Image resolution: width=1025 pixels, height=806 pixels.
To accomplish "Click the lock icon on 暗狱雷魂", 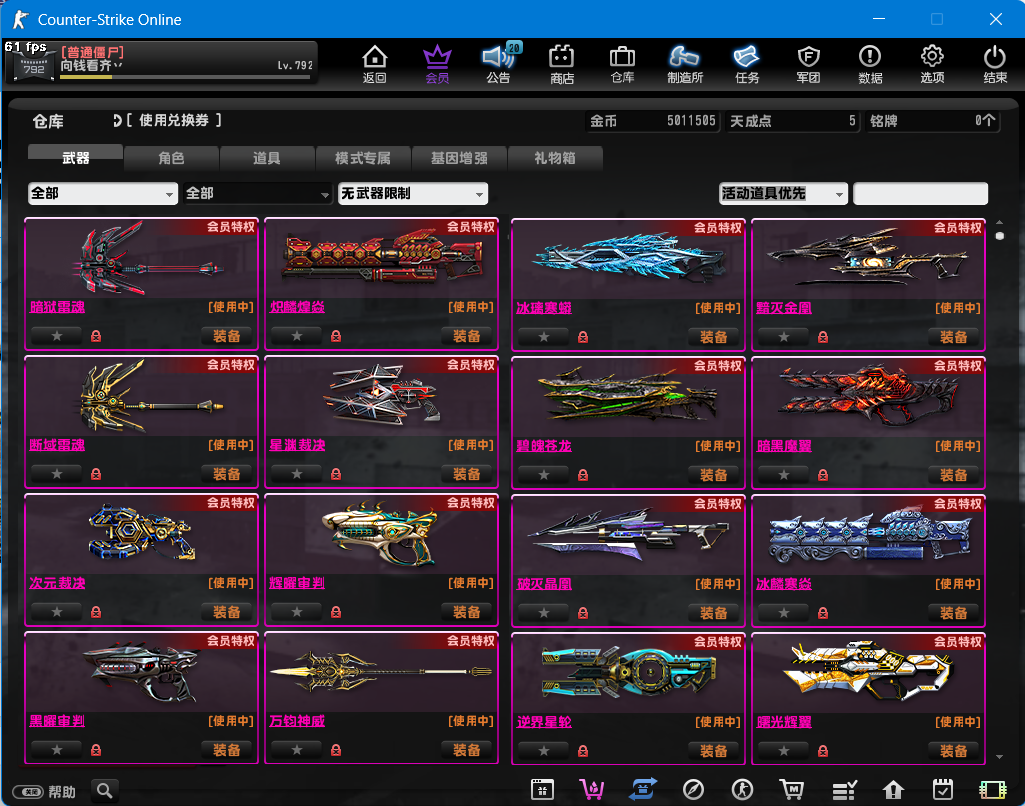I will pos(96,336).
